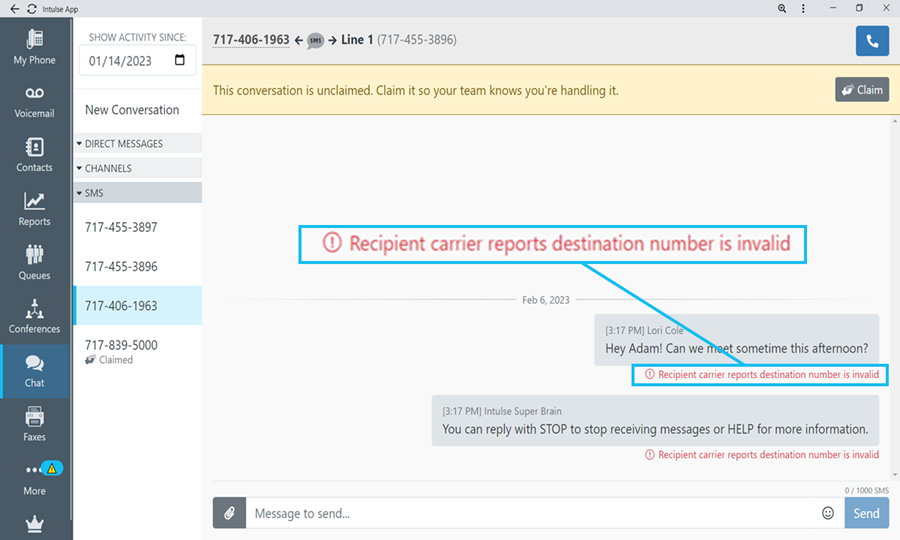This screenshot has height=540, width=900.
Task: Select the 717-455-3897 SMS conversation
Action: point(121,227)
